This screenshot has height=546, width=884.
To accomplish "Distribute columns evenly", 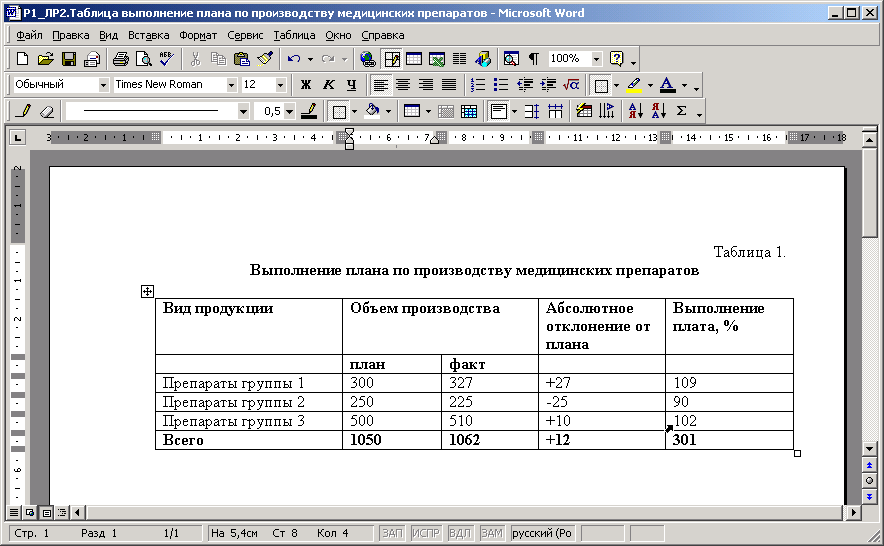I will coord(555,111).
